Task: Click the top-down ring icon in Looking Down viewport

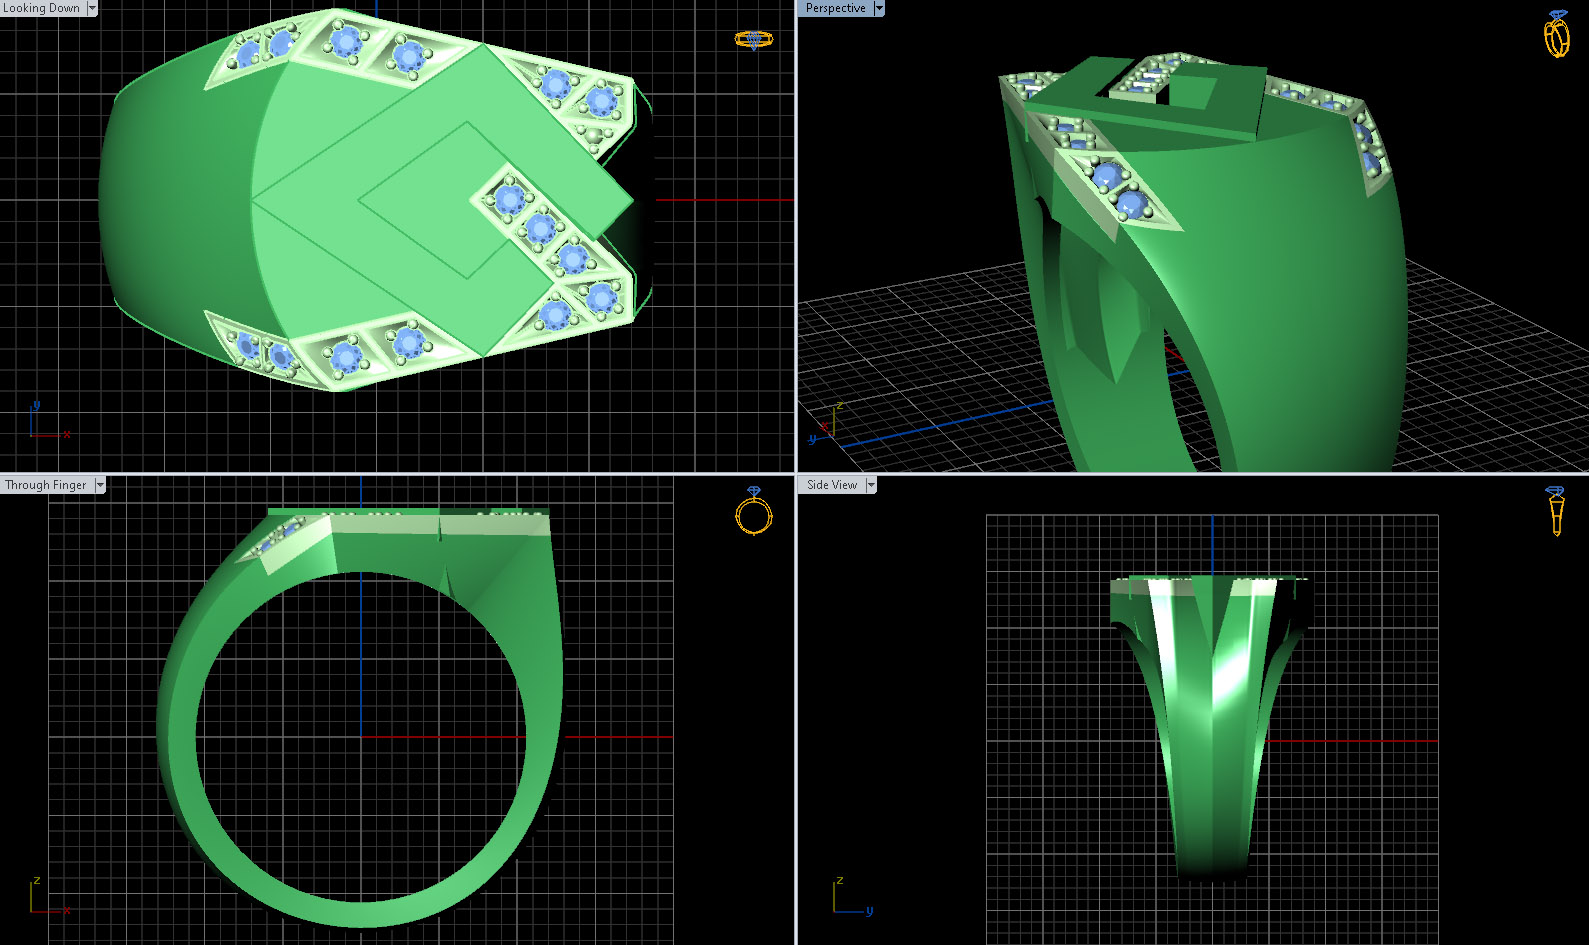Action: (754, 40)
